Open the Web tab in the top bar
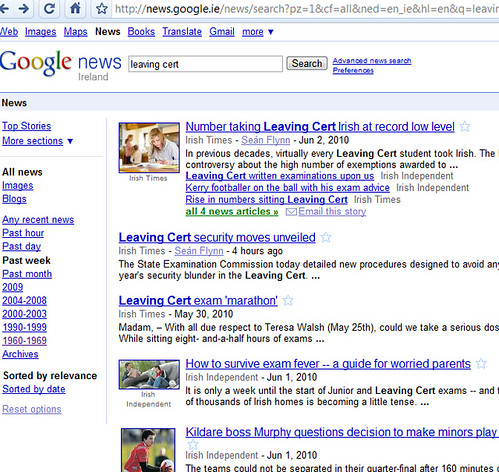Screen dimensions: 499x472 (9, 32)
